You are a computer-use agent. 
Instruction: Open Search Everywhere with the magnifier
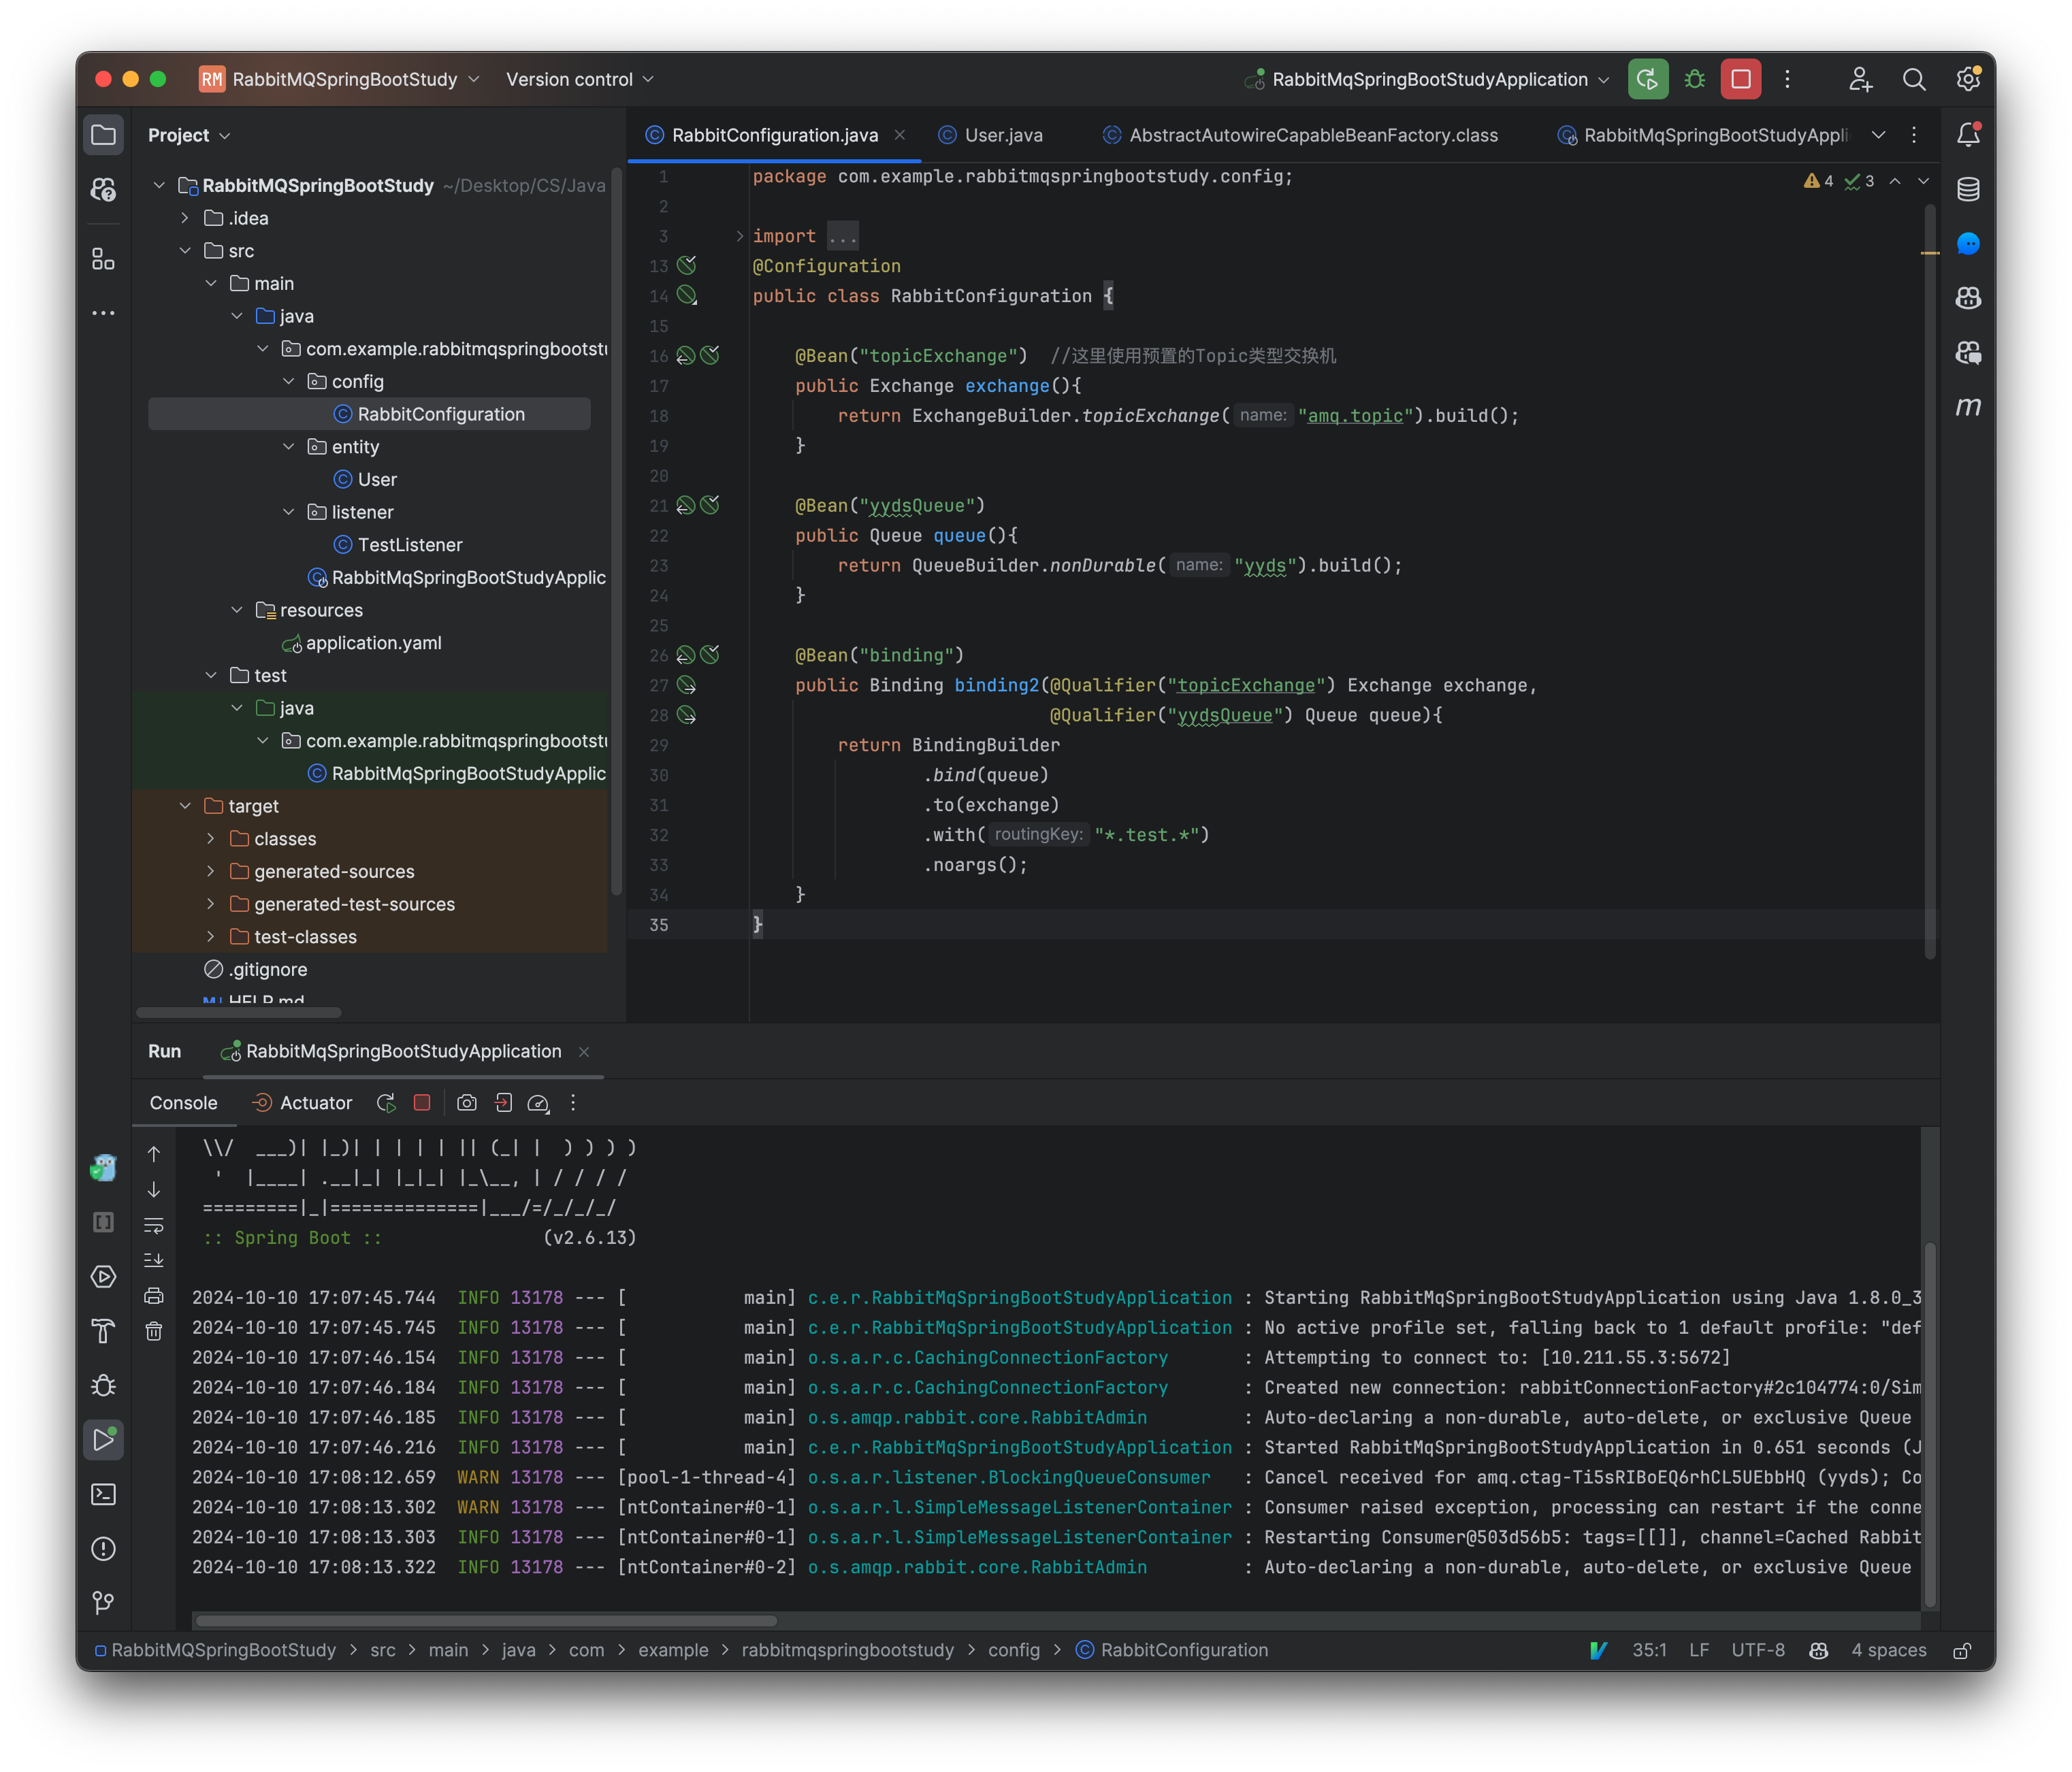1915,79
